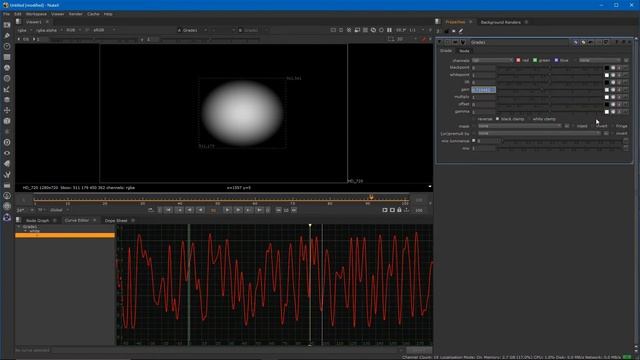
Task: Open the Merge nodes toolbar icon
Action: coord(7,100)
